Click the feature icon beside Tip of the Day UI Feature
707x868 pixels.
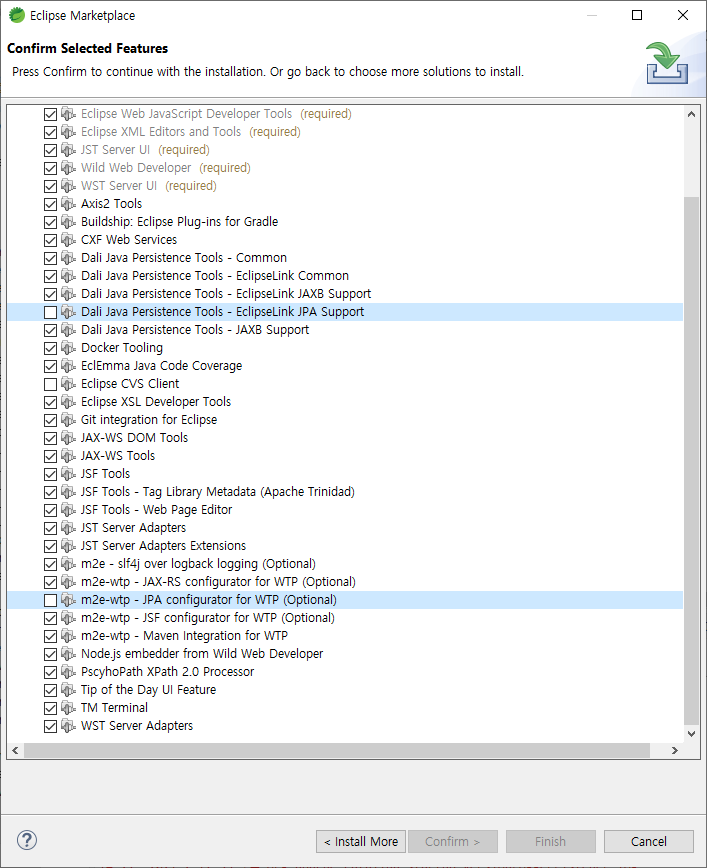pyautogui.click(x=68, y=690)
